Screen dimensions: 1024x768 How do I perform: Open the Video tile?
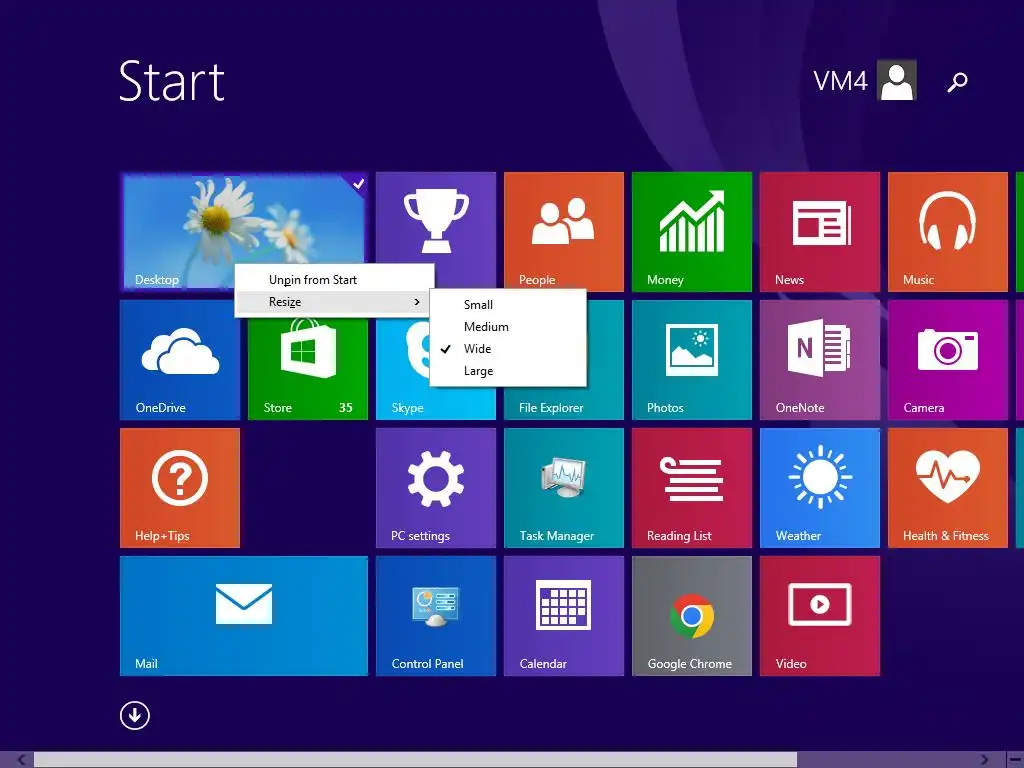tap(820, 615)
